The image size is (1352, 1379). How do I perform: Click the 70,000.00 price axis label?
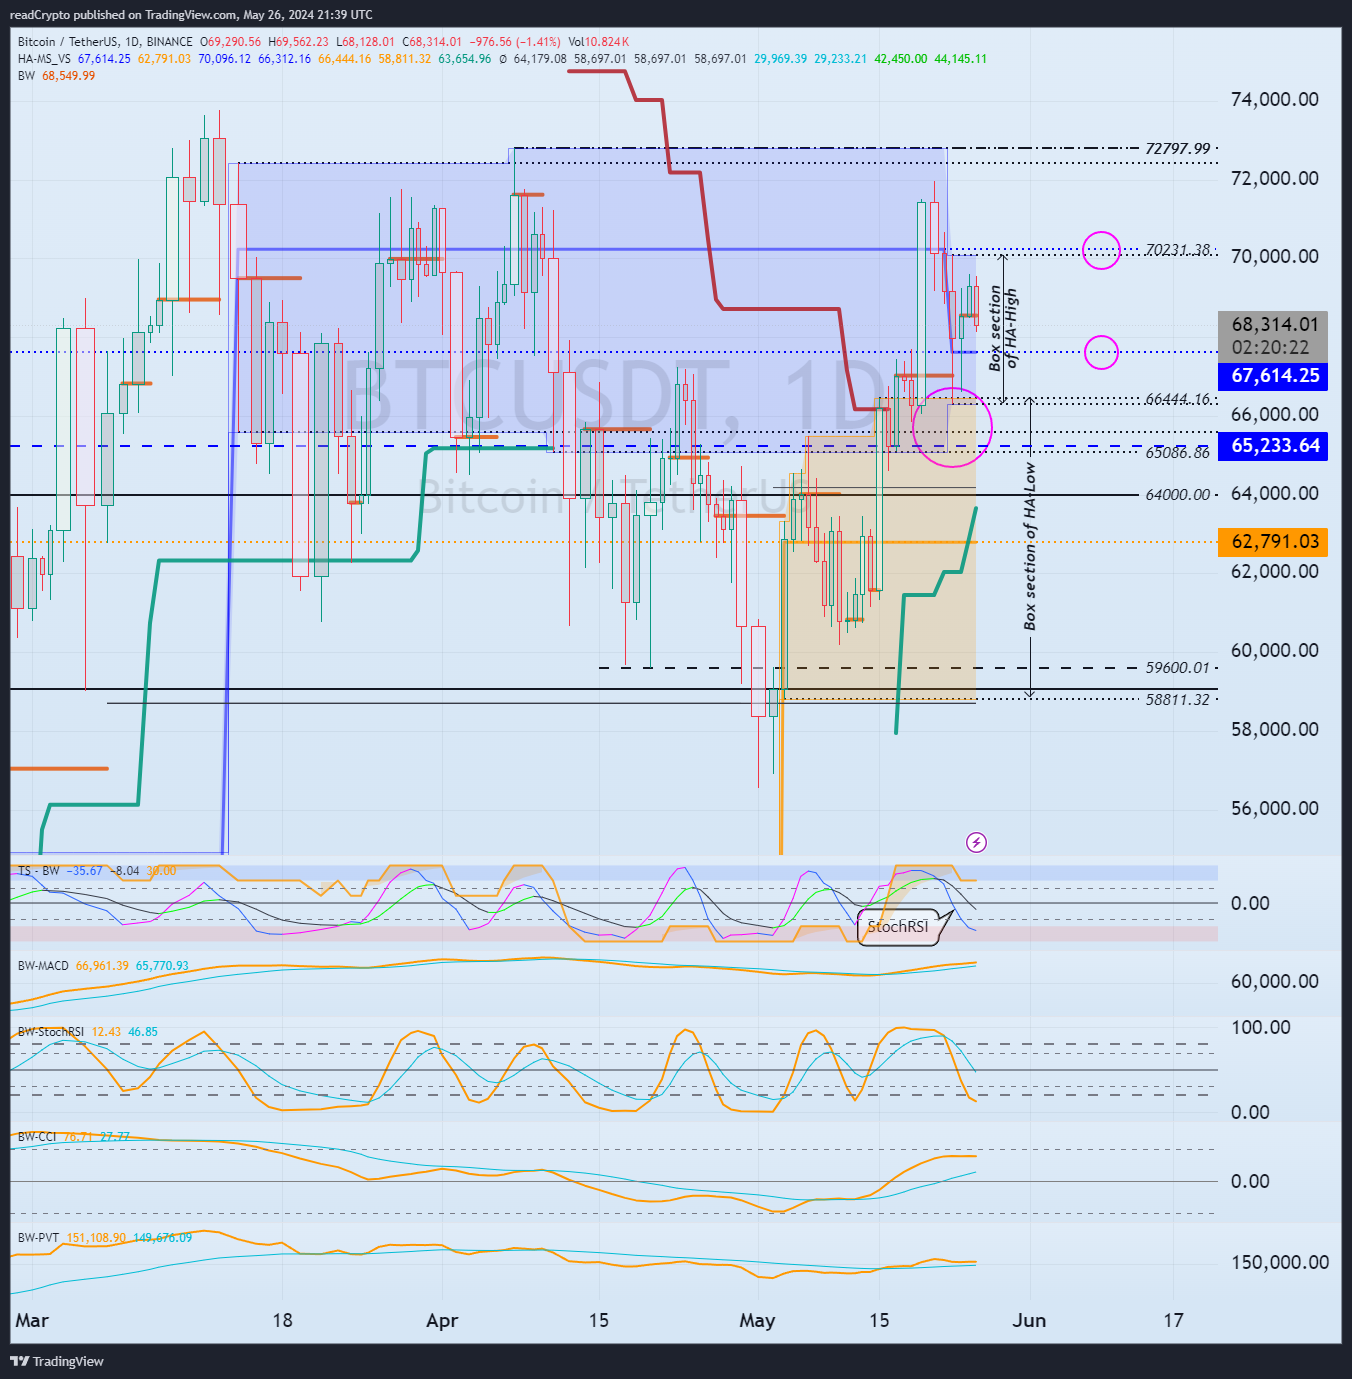[1275, 256]
